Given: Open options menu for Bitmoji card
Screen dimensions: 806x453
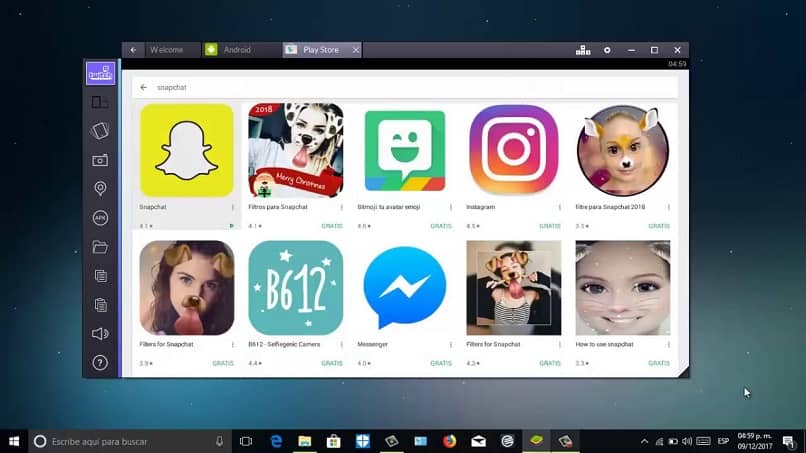Looking at the screenshot, I should [451, 207].
